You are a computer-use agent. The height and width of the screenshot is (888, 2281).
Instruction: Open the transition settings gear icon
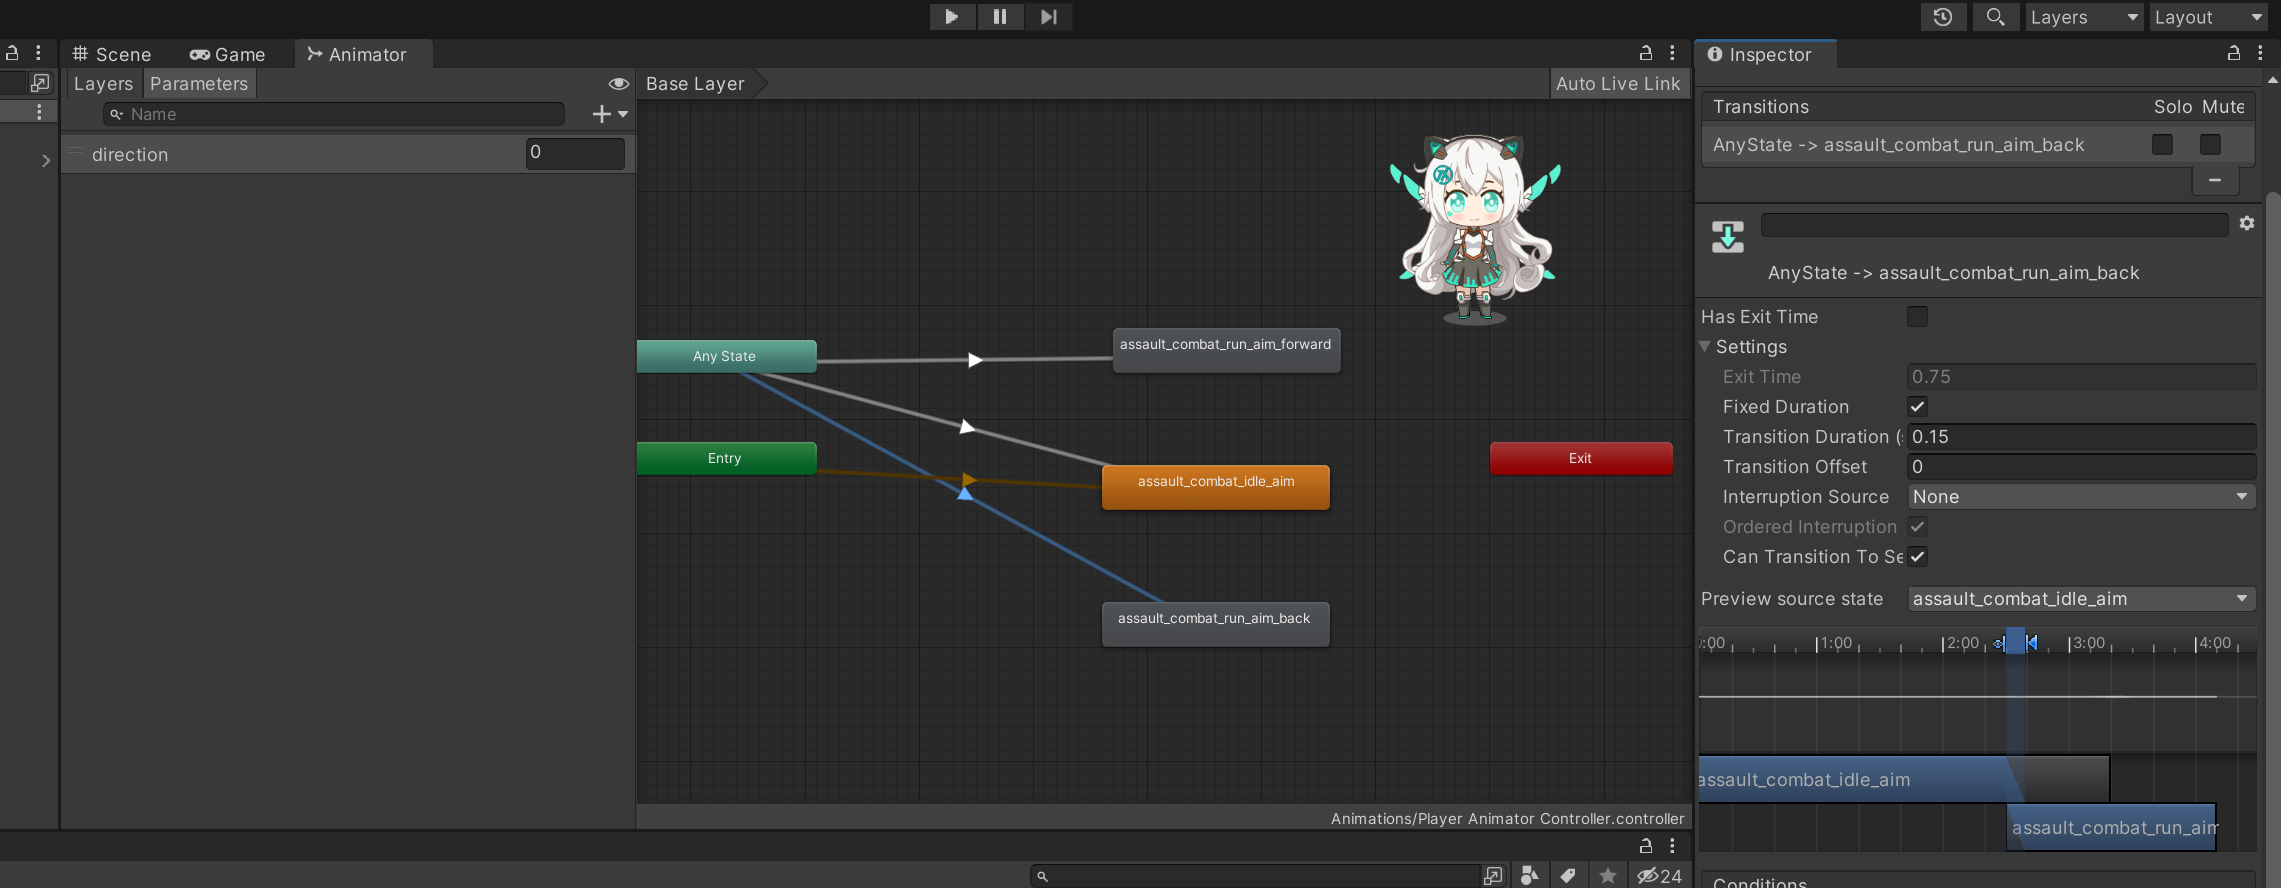(2247, 223)
